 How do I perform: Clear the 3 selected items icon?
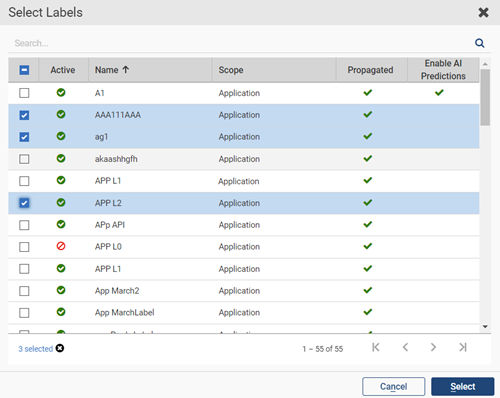coord(60,348)
